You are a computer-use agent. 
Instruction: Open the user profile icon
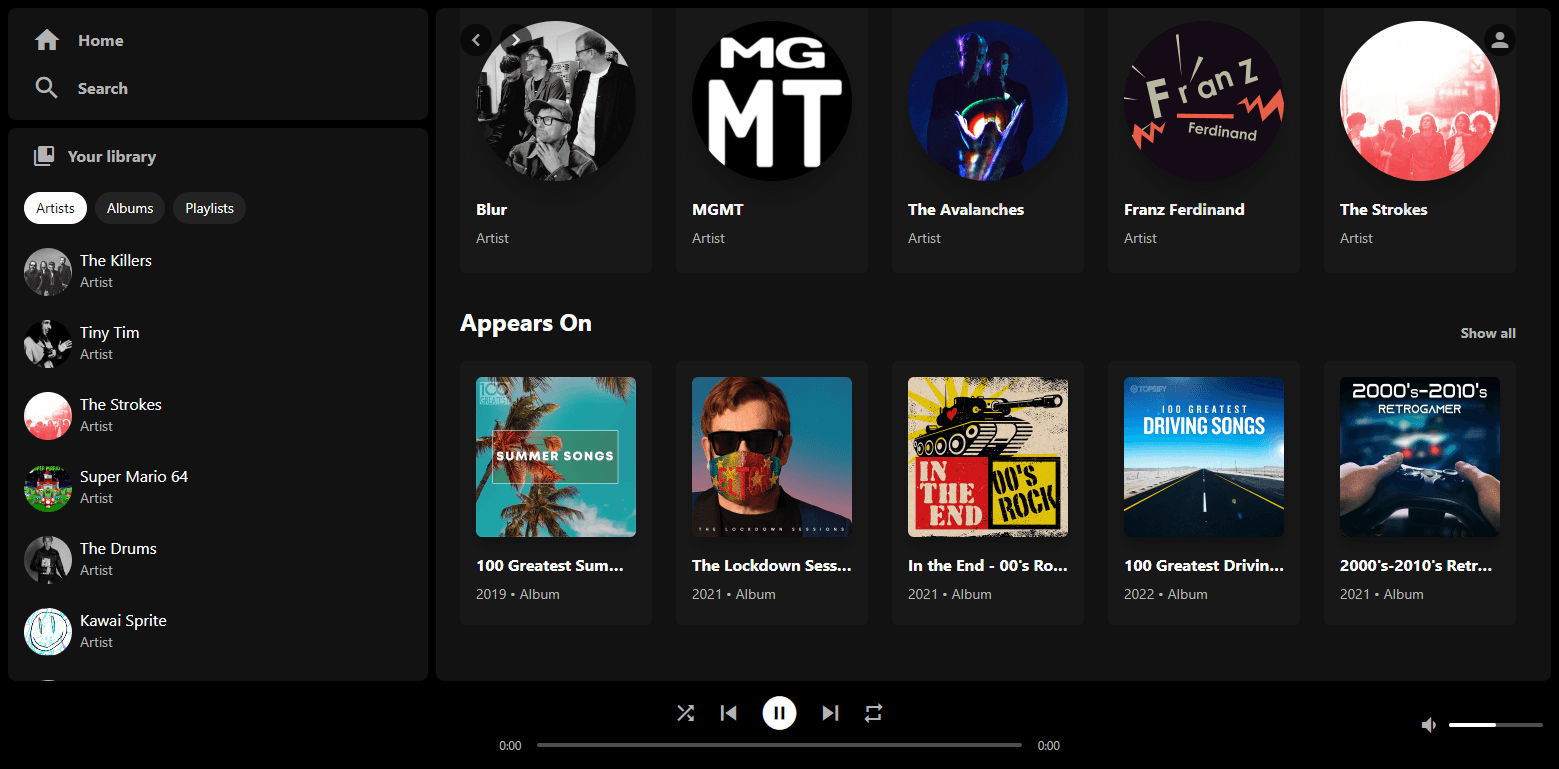pyautogui.click(x=1499, y=40)
